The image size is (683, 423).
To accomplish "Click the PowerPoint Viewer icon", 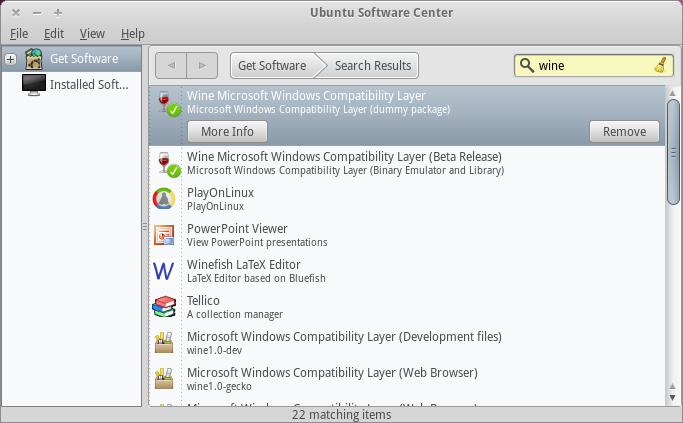I will click(x=164, y=235).
